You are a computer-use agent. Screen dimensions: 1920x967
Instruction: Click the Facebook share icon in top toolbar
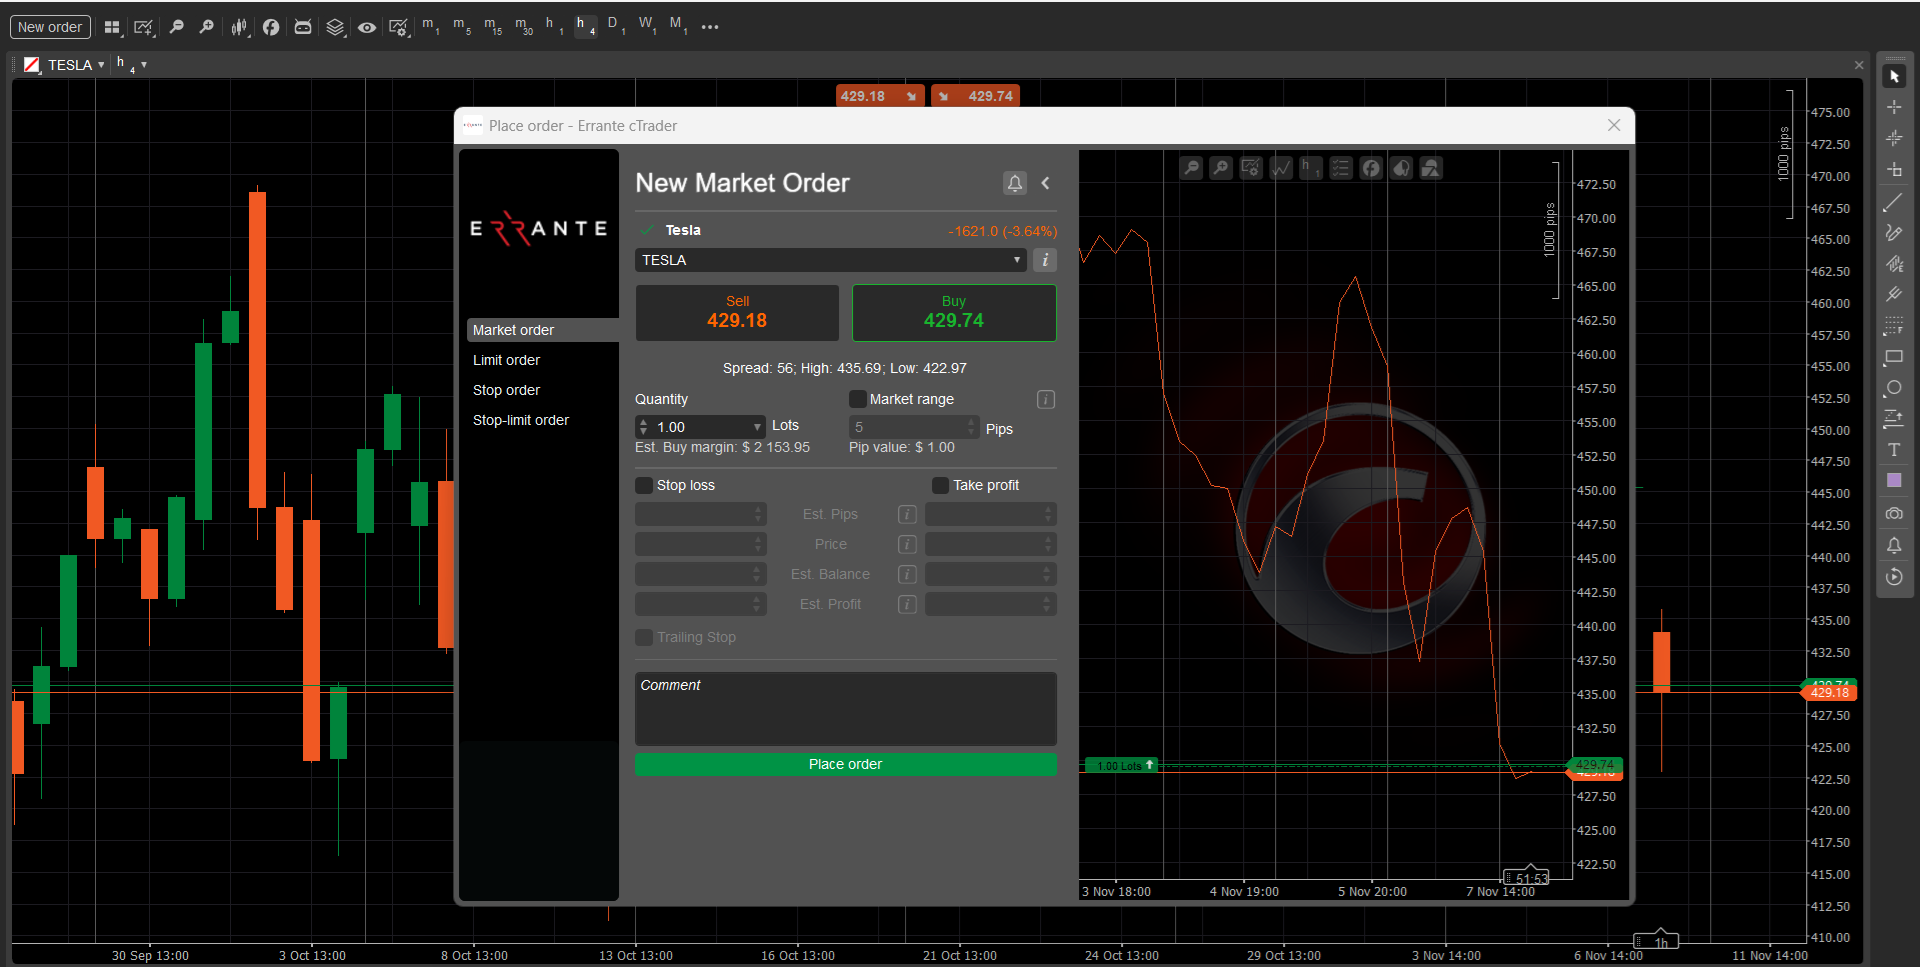pos(271,27)
